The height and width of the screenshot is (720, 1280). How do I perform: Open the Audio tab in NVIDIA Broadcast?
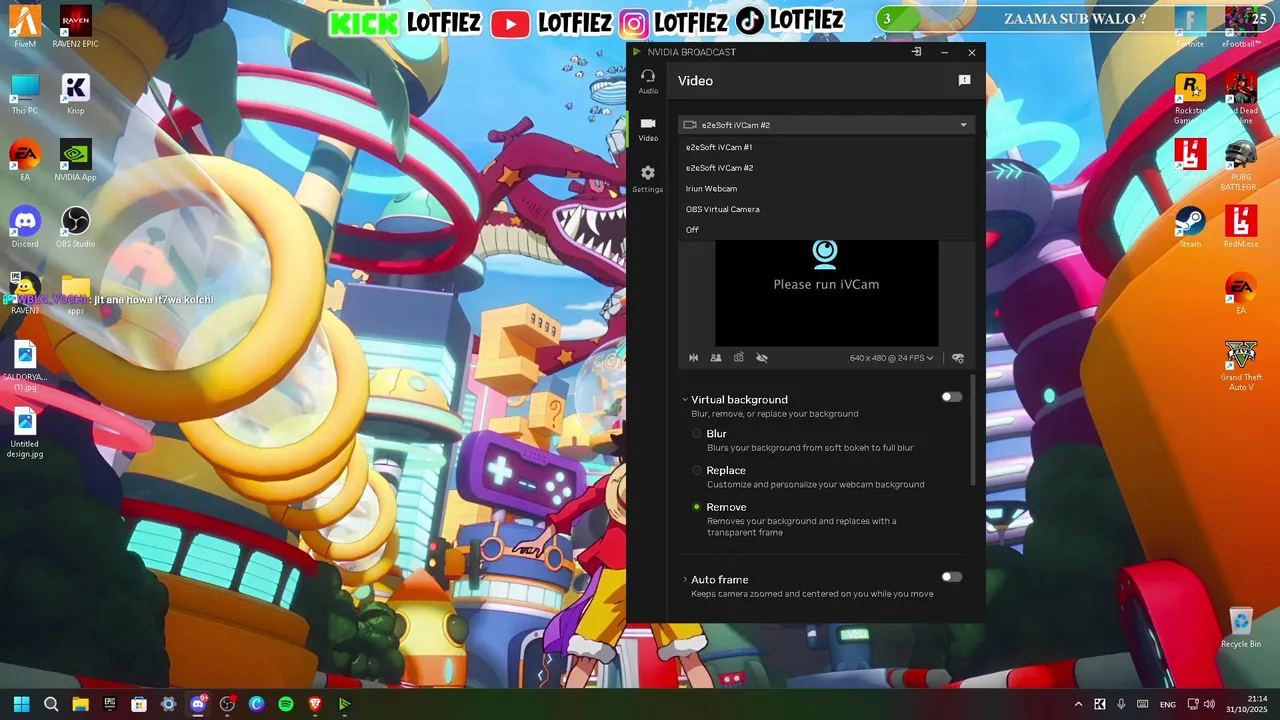pyautogui.click(x=648, y=82)
